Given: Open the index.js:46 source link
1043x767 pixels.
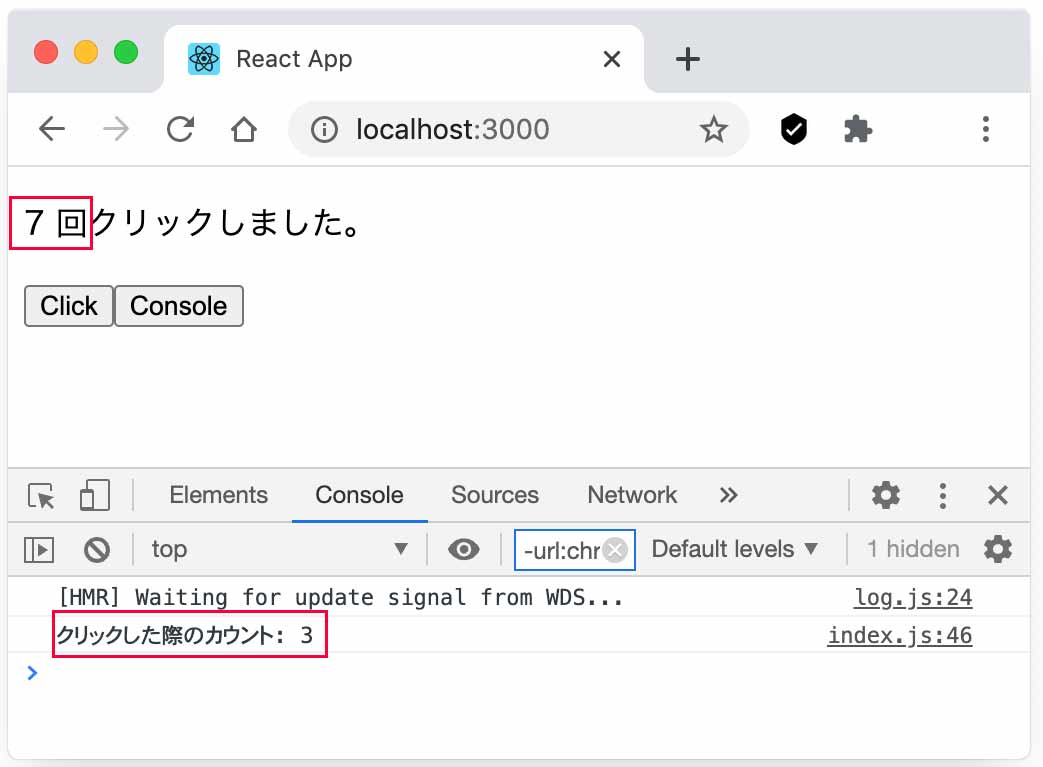Looking at the screenshot, I should (x=899, y=635).
